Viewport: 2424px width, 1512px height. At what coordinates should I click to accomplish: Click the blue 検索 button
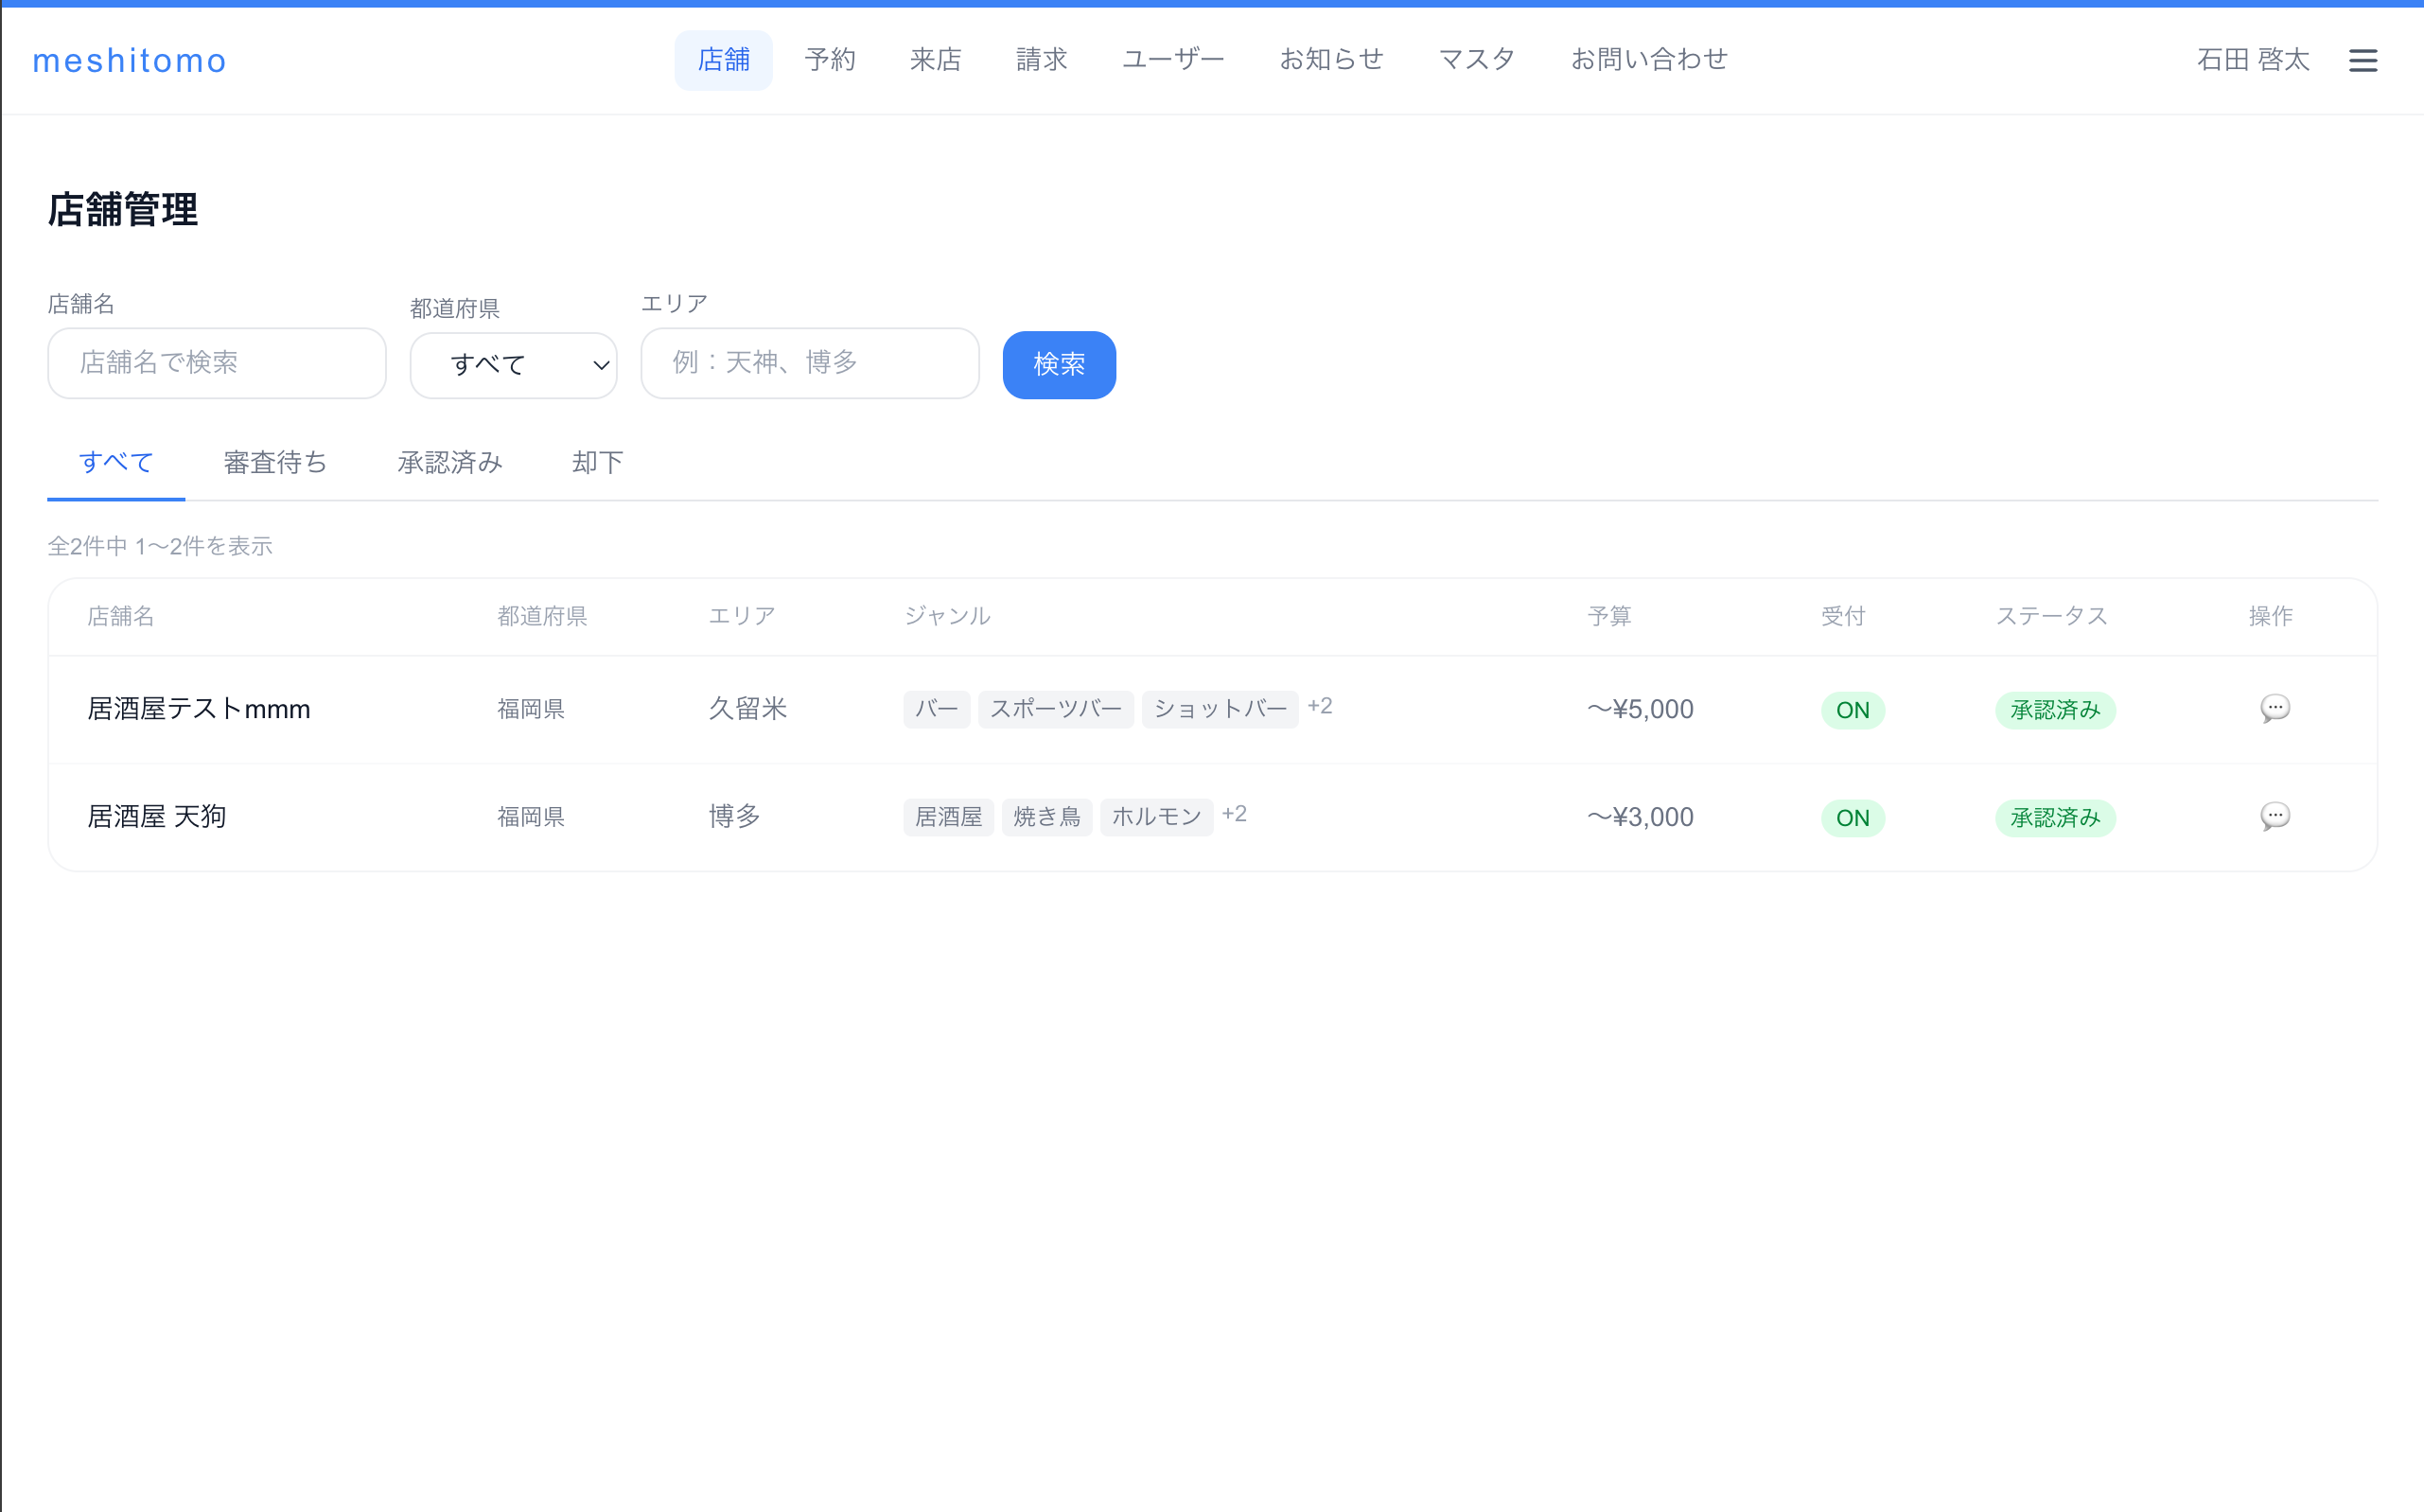[1059, 365]
